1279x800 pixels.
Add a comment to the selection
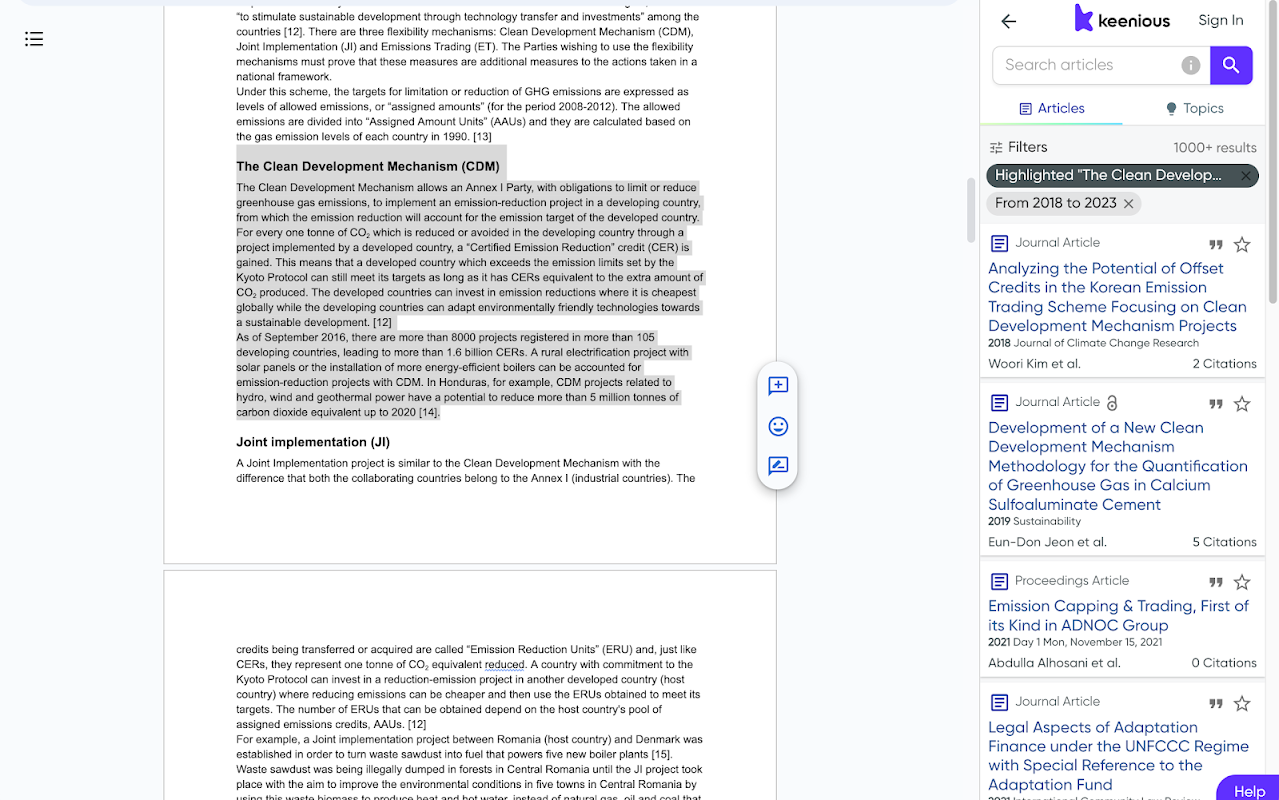pos(778,386)
